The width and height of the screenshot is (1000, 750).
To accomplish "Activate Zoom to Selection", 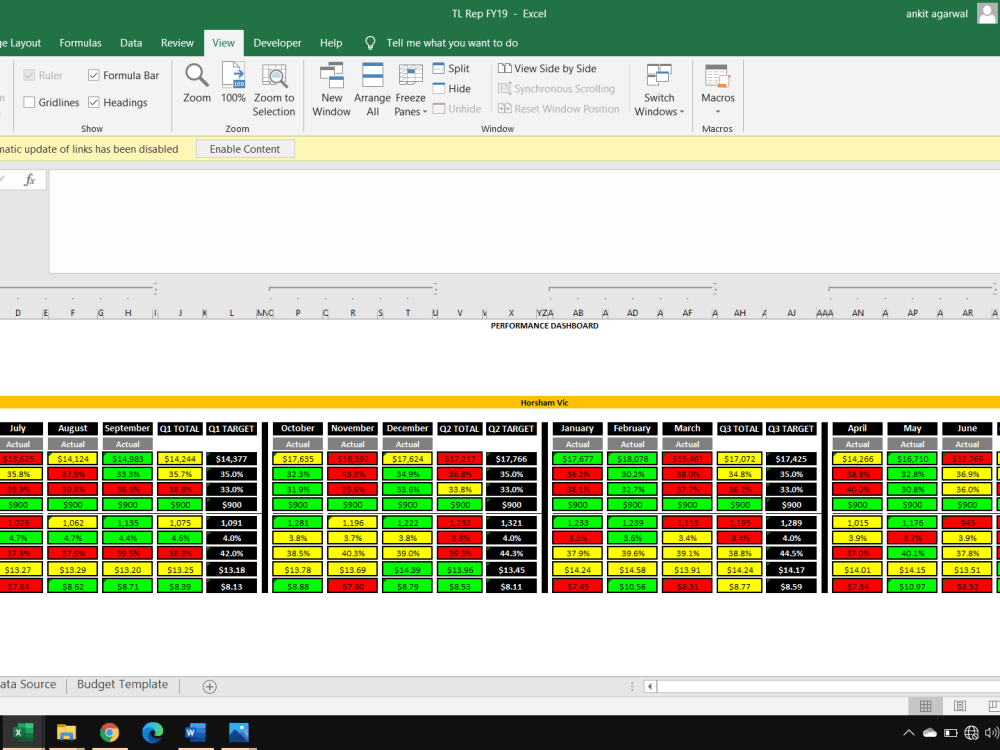I will click(x=274, y=88).
